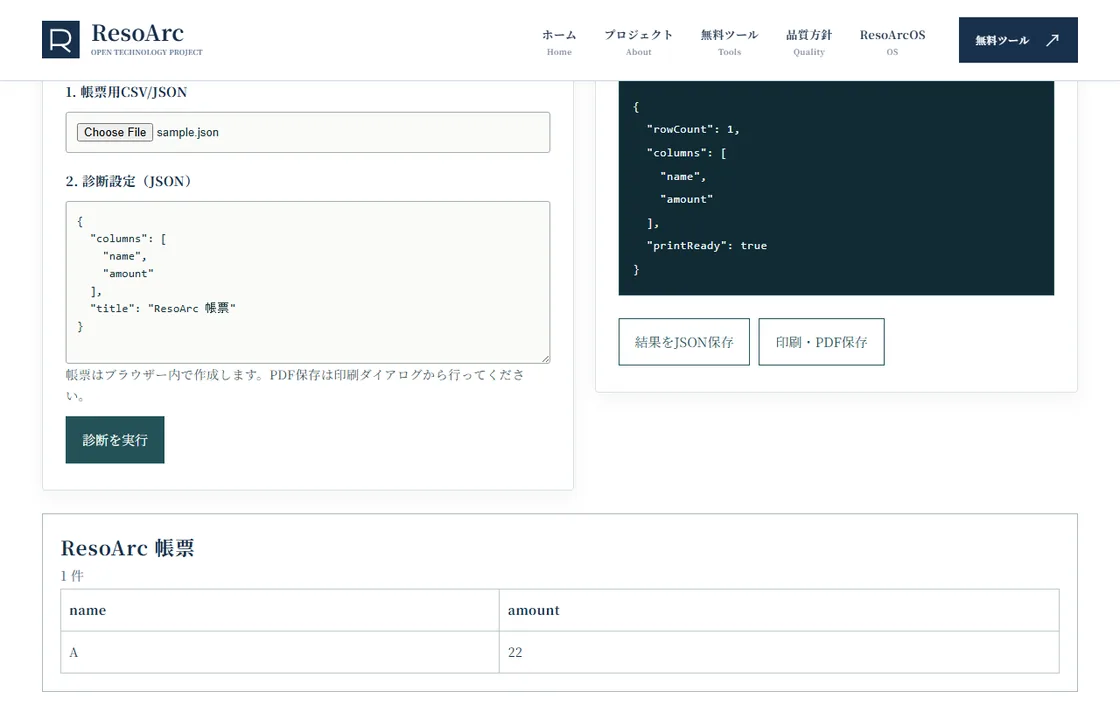Open the 品質方針 Quality menu item
Image resolution: width=1120 pixels, height=710 pixels.
pos(809,42)
